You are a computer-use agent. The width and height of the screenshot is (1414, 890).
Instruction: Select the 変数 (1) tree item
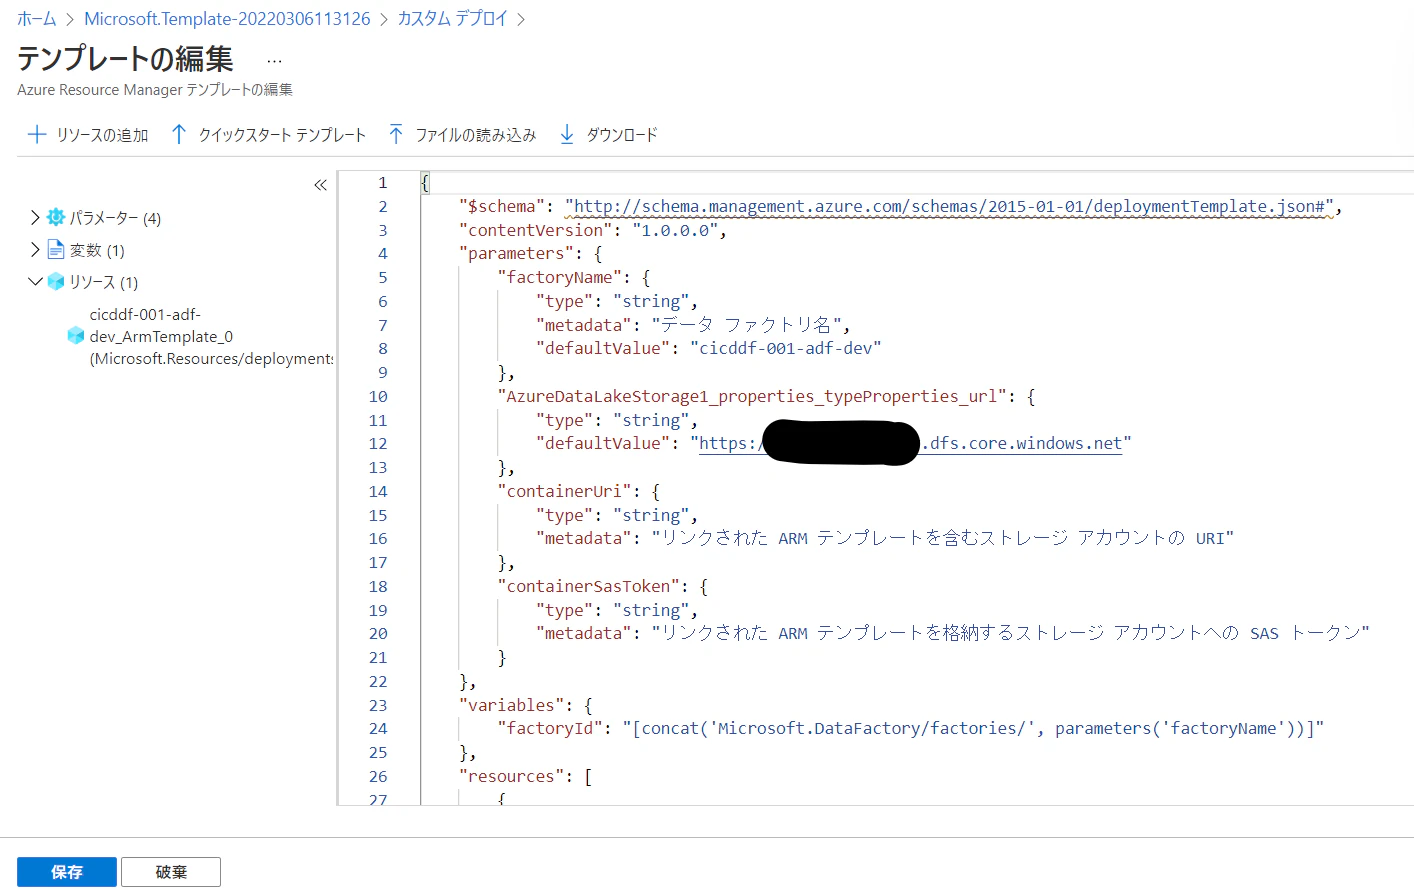click(x=97, y=250)
